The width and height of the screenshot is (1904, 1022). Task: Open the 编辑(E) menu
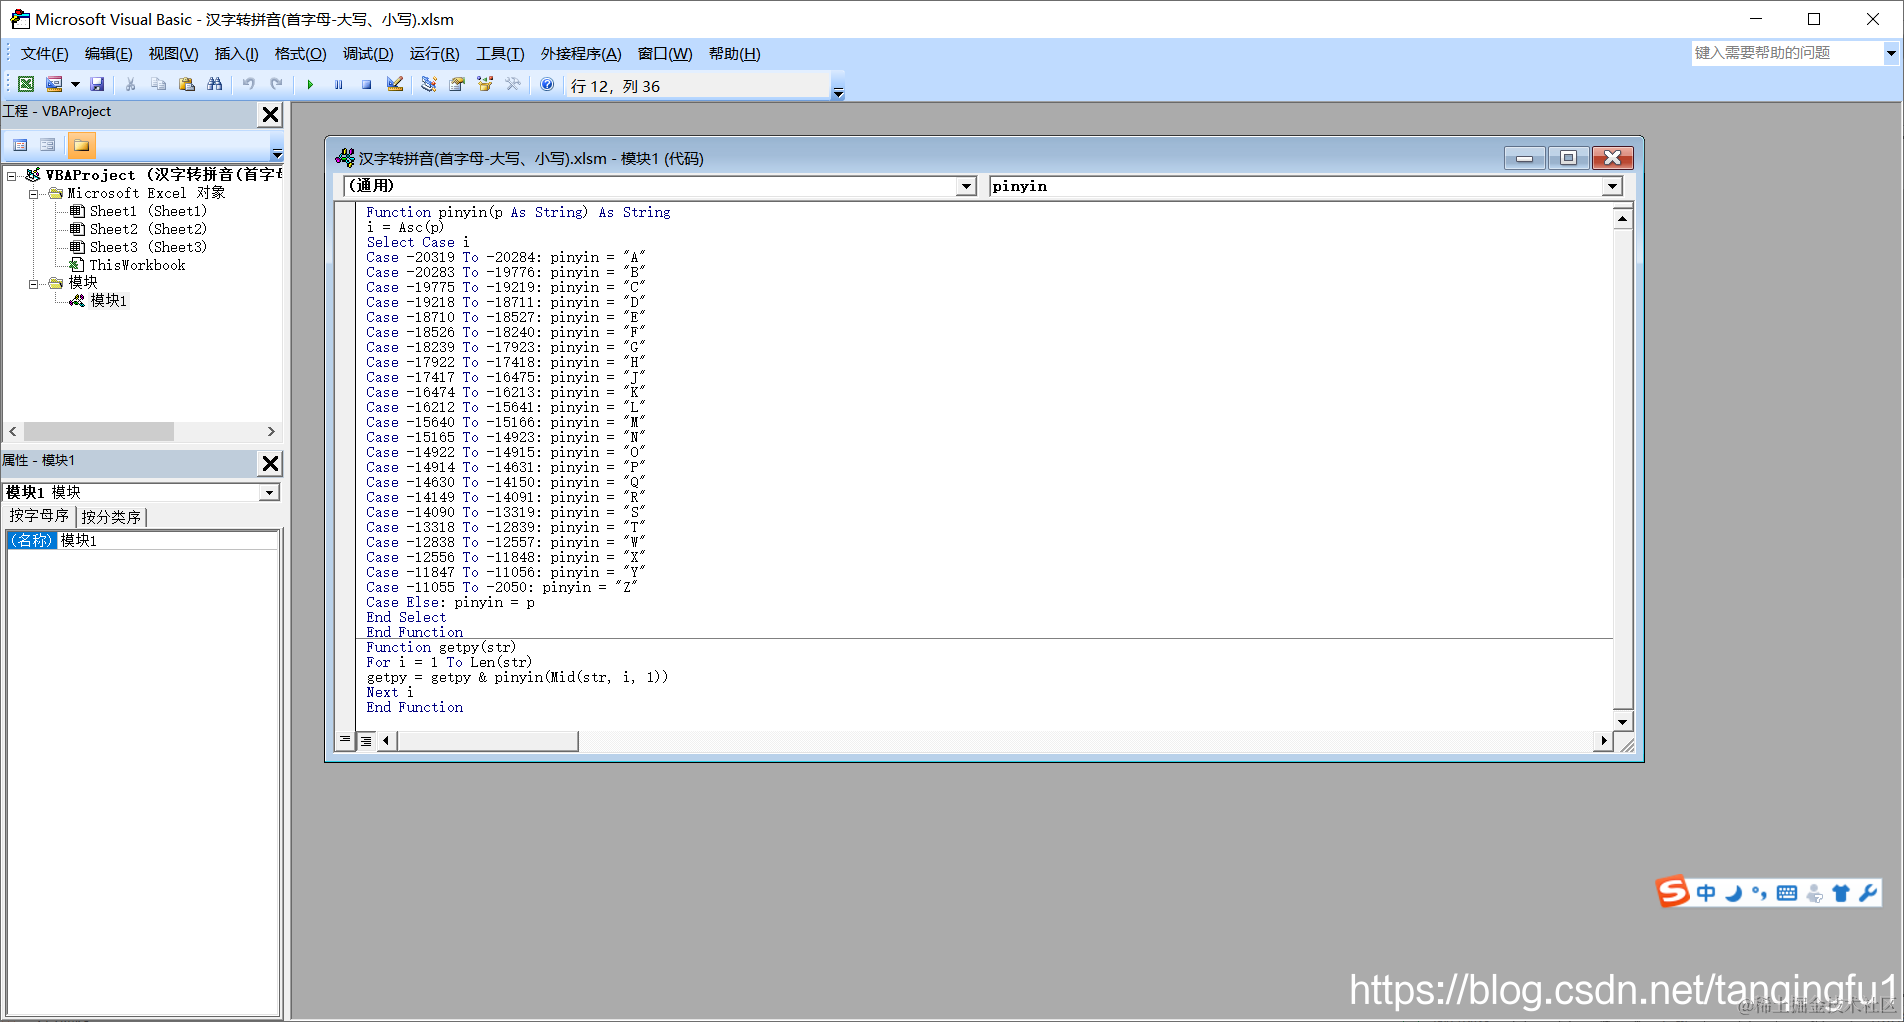click(x=108, y=54)
